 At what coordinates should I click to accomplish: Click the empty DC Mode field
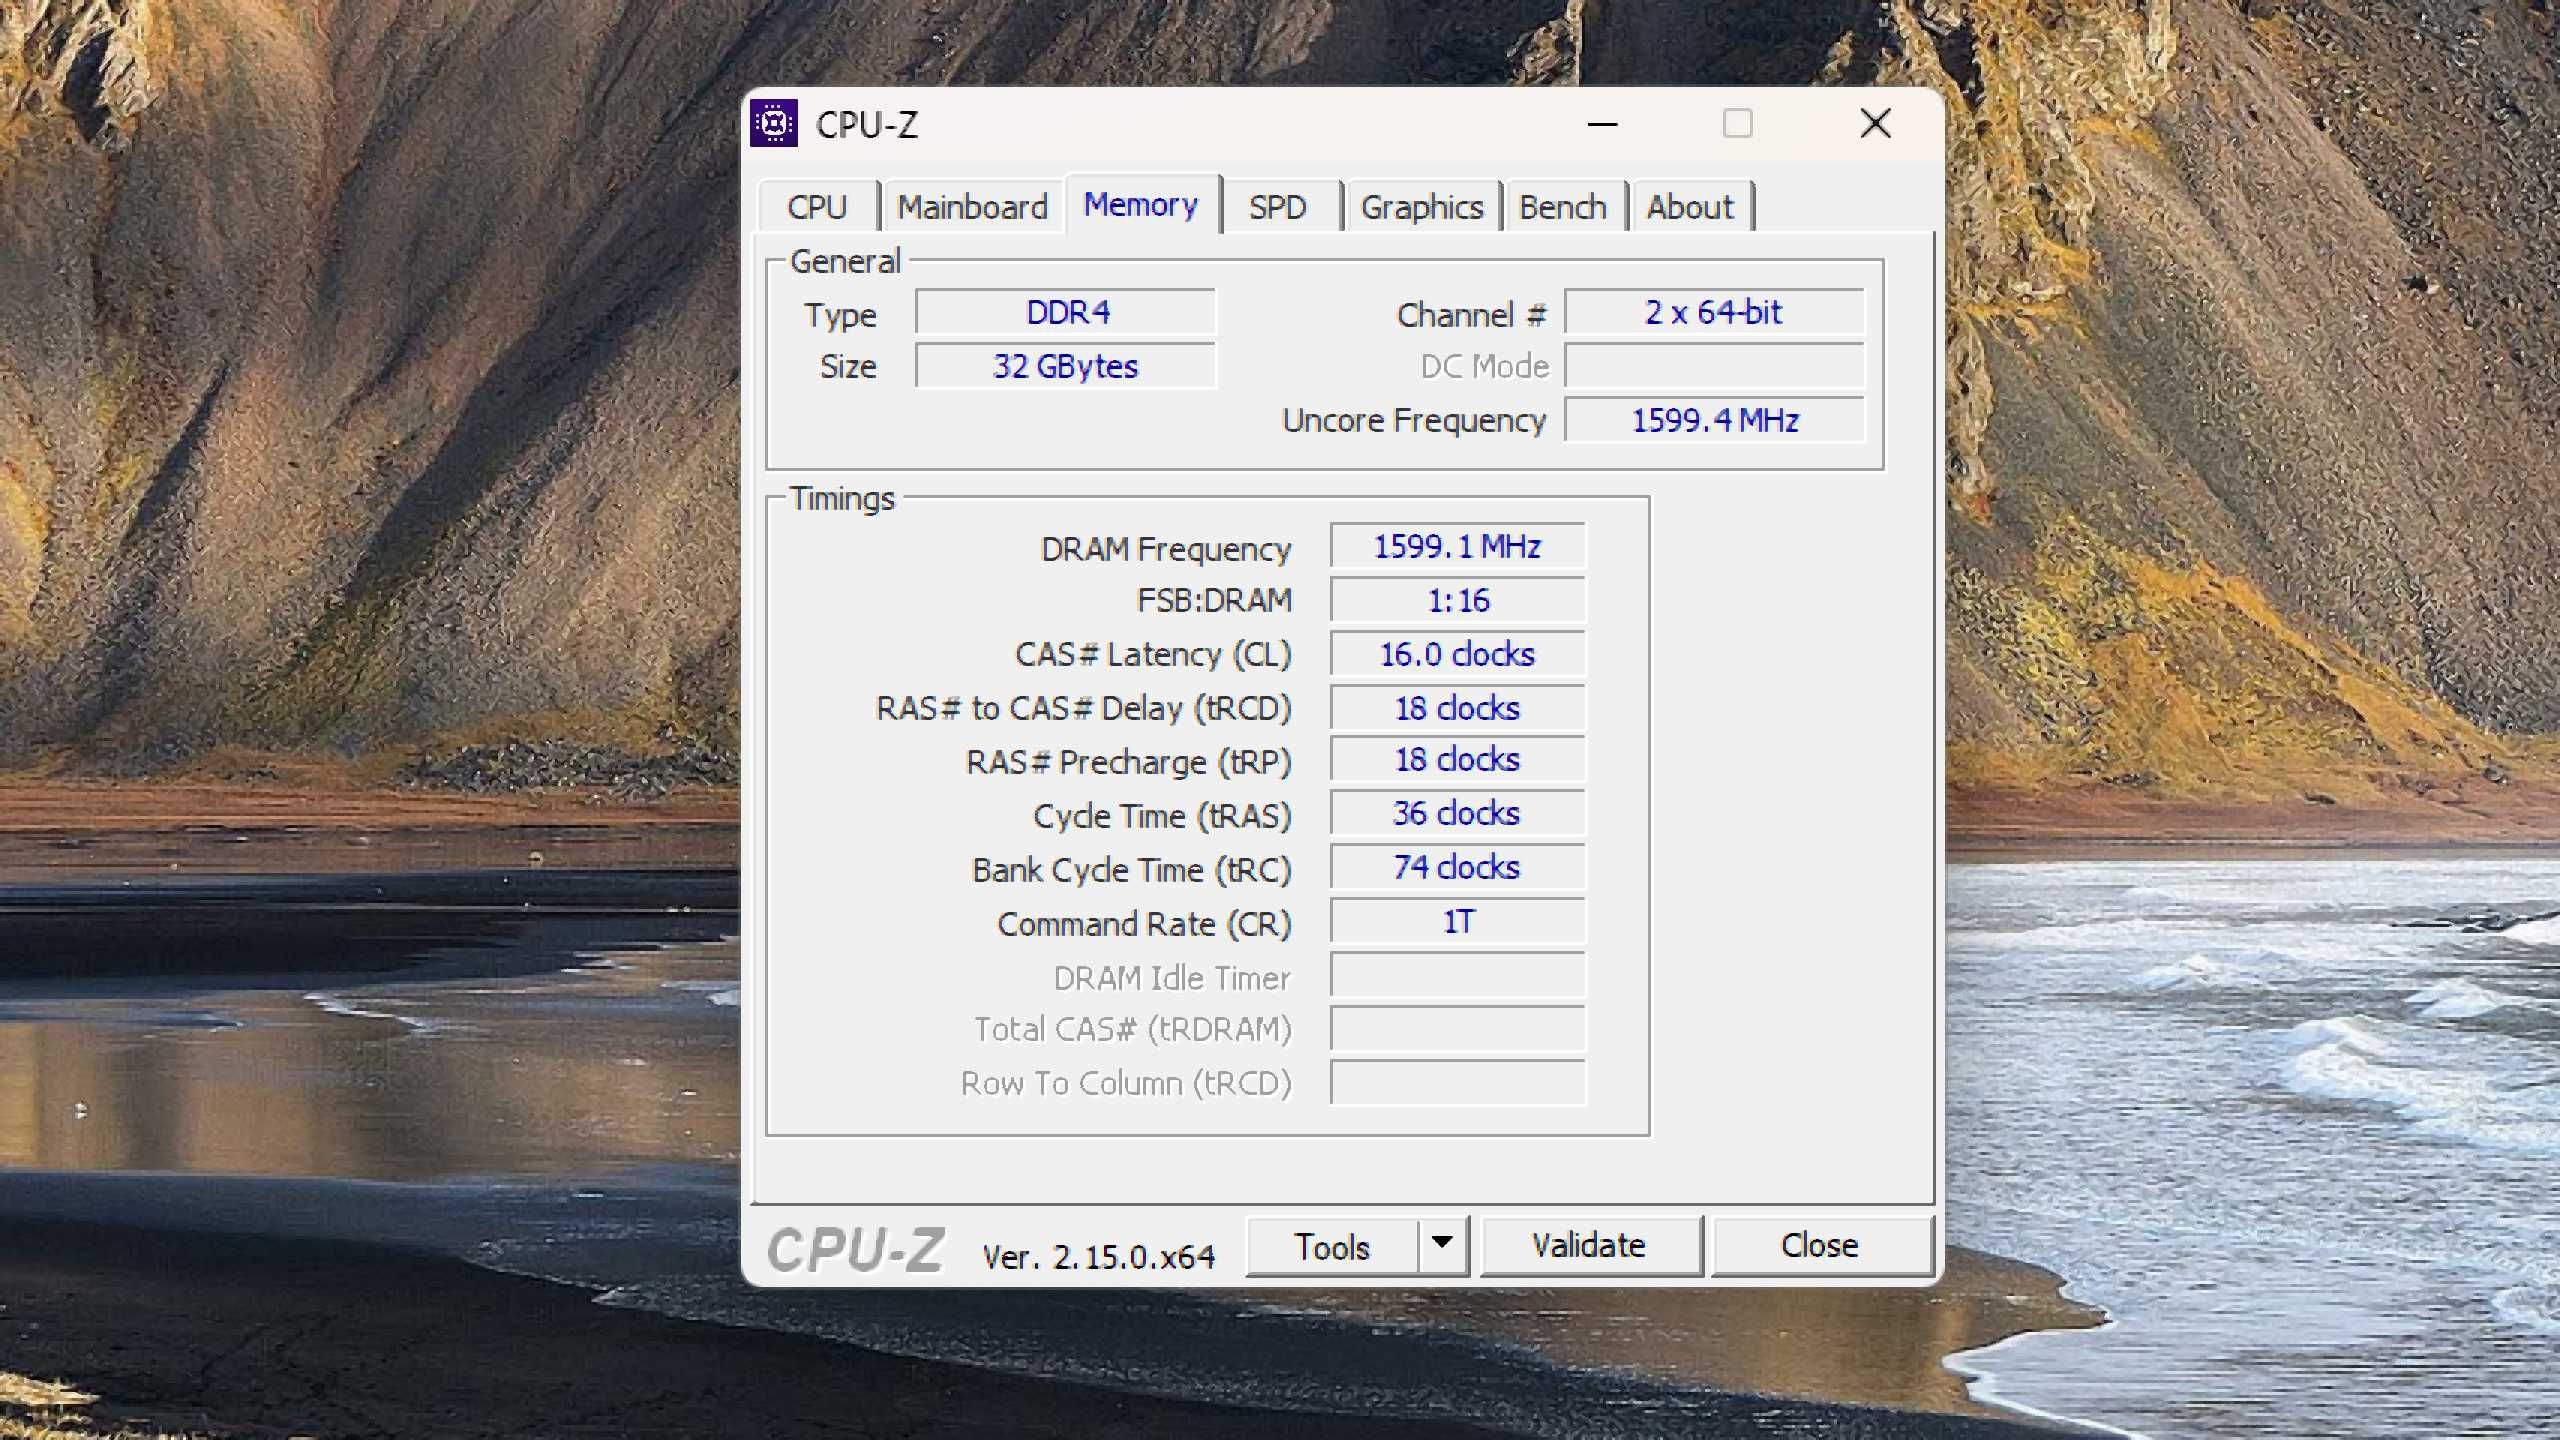click(1714, 366)
